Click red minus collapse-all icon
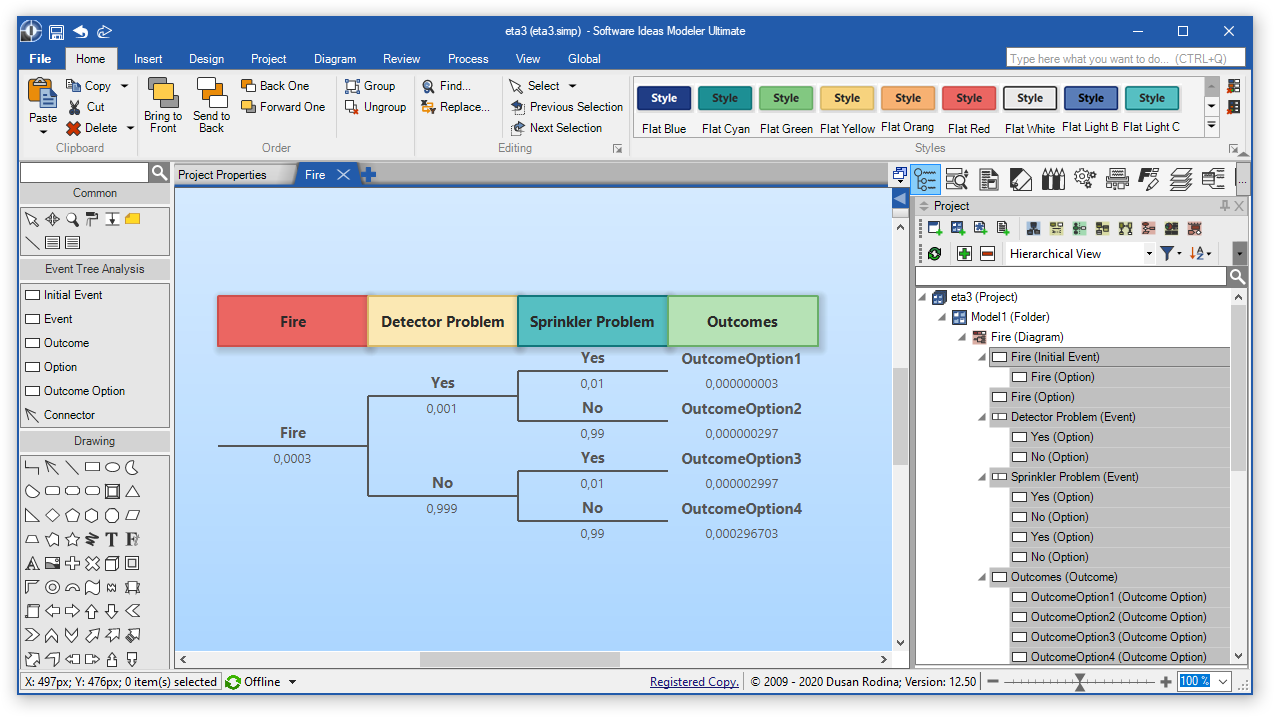This screenshot has width=1274, height=717. tap(988, 254)
